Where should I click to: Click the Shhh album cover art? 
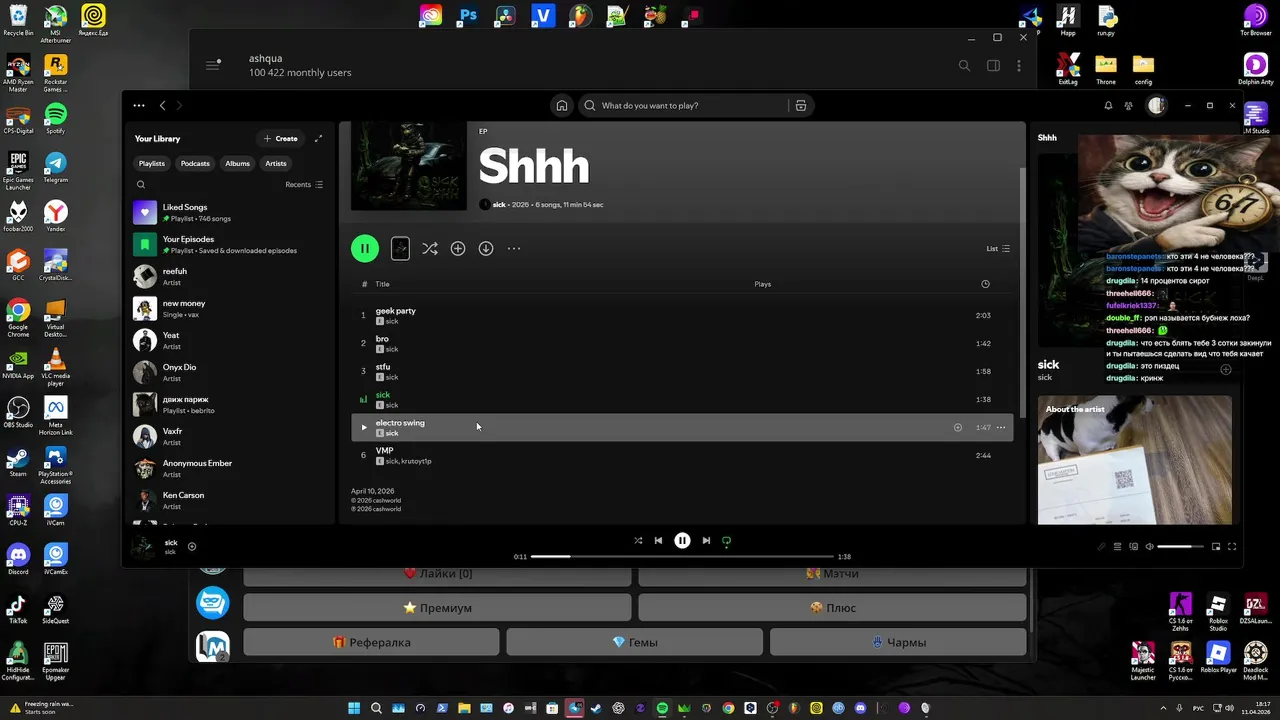click(x=409, y=166)
